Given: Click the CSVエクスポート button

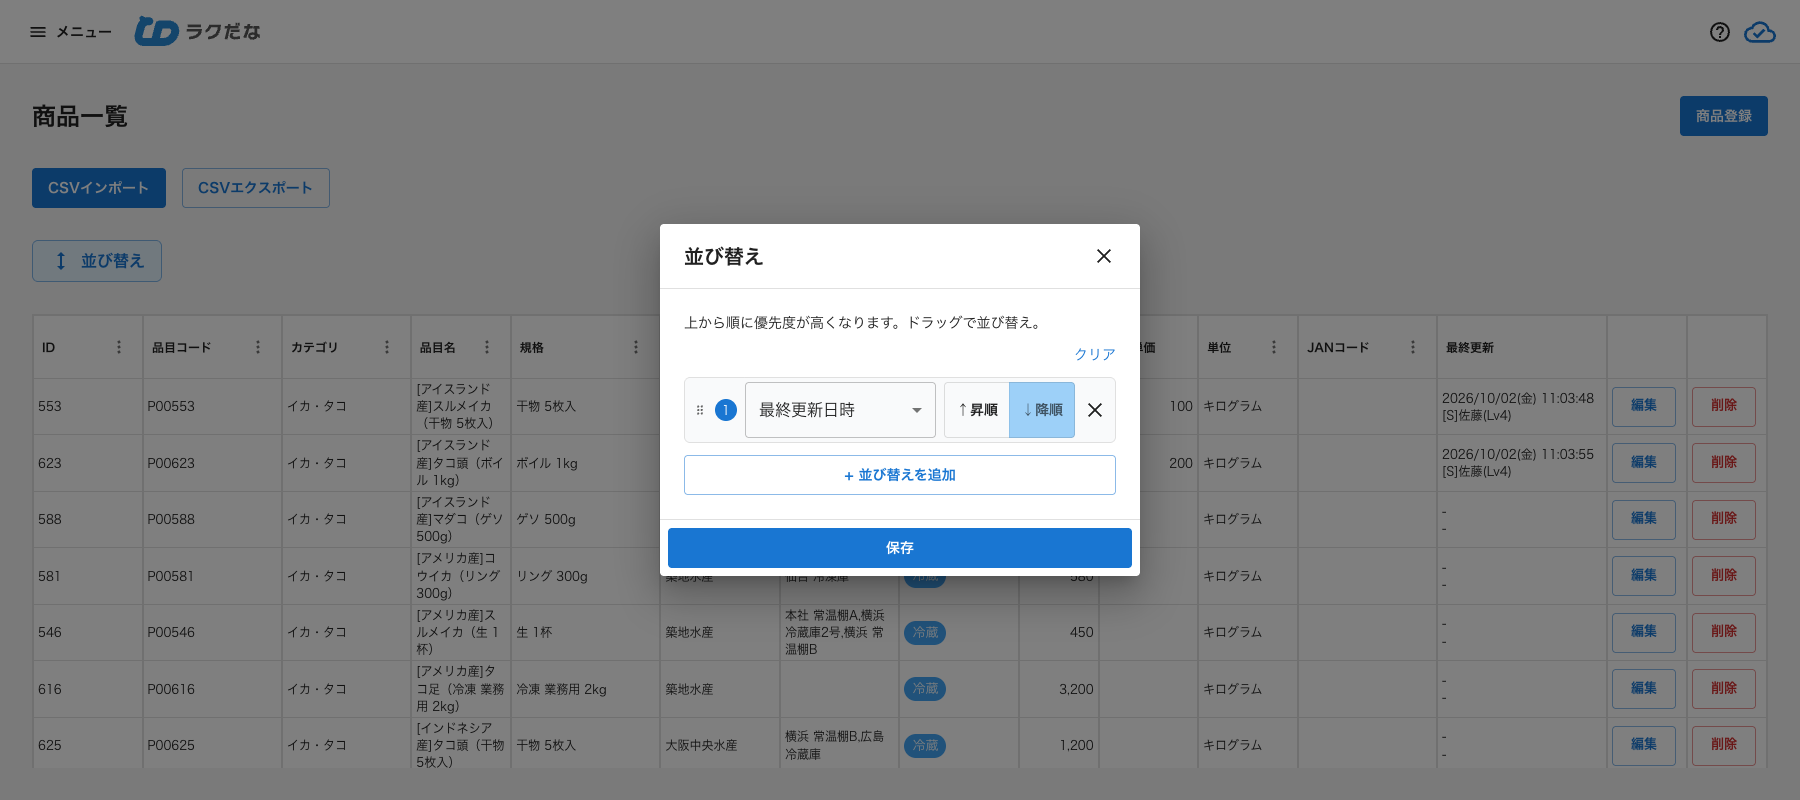Looking at the screenshot, I should (x=256, y=188).
